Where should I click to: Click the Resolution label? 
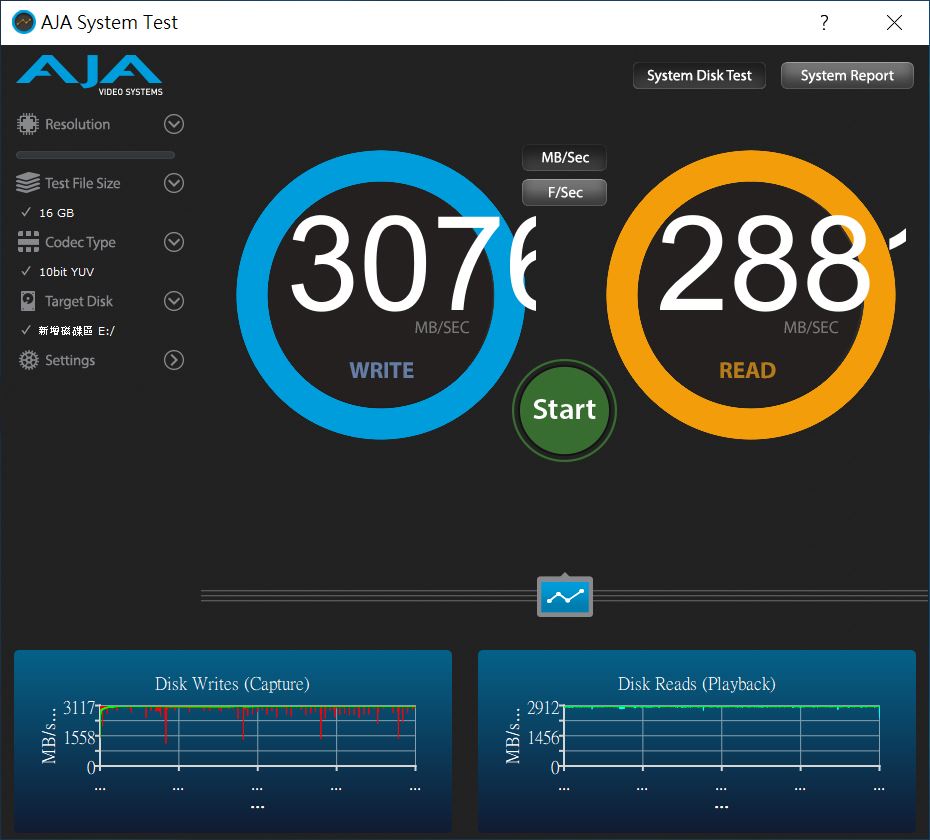78,124
